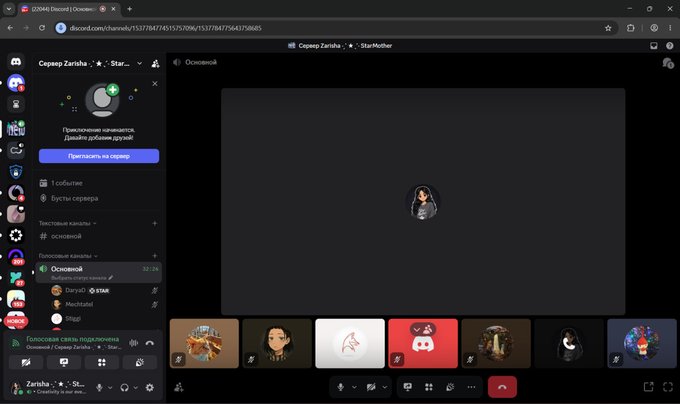Hang up with red disconnect button
Viewport: 680px width, 404px height.
click(x=502, y=387)
